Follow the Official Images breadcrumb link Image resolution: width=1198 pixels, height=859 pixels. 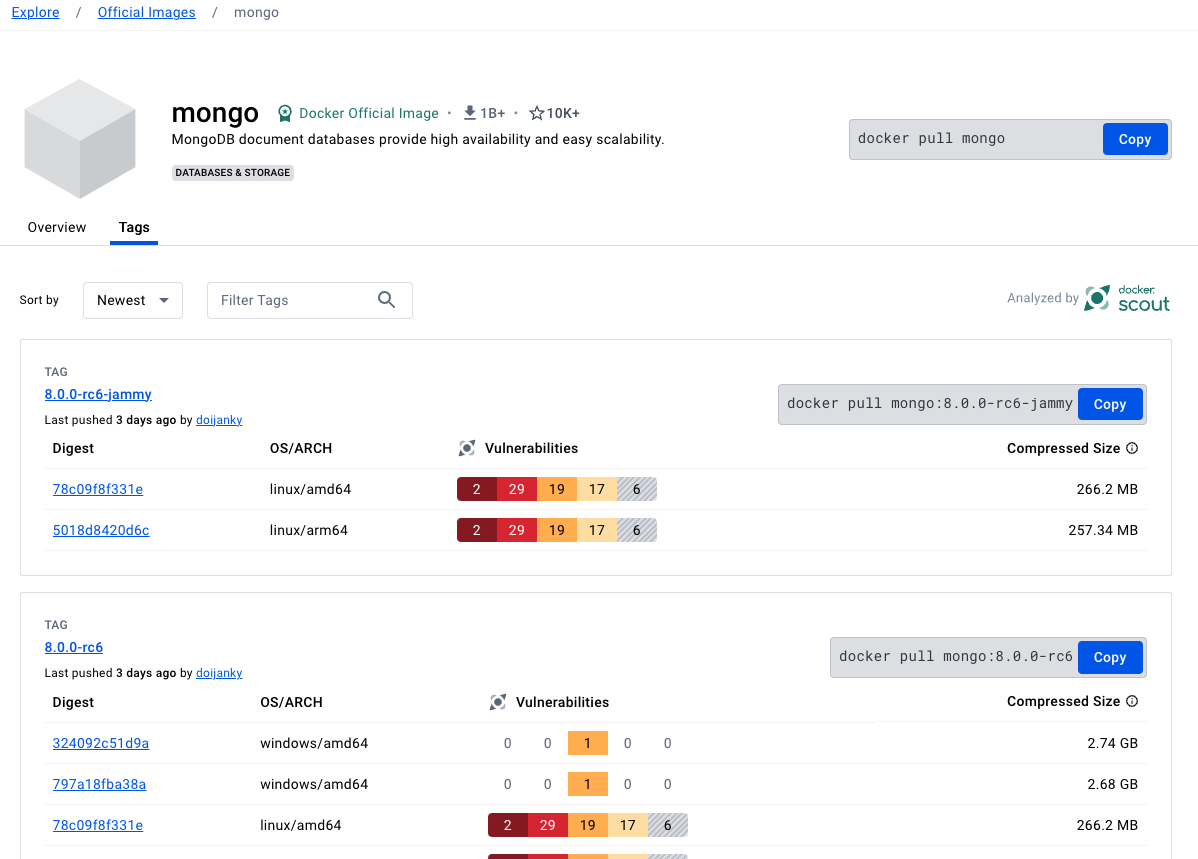[146, 12]
